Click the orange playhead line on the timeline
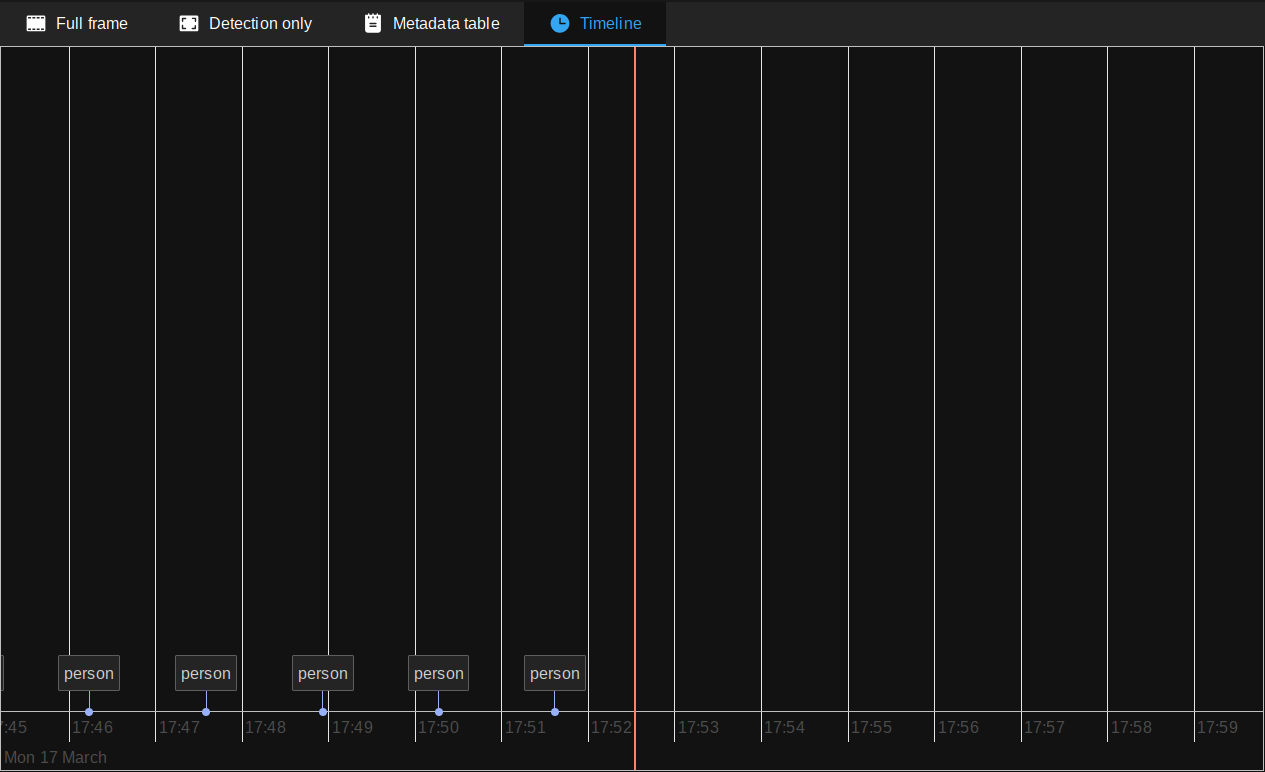This screenshot has height=772, width=1265. click(x=634, y=400)
